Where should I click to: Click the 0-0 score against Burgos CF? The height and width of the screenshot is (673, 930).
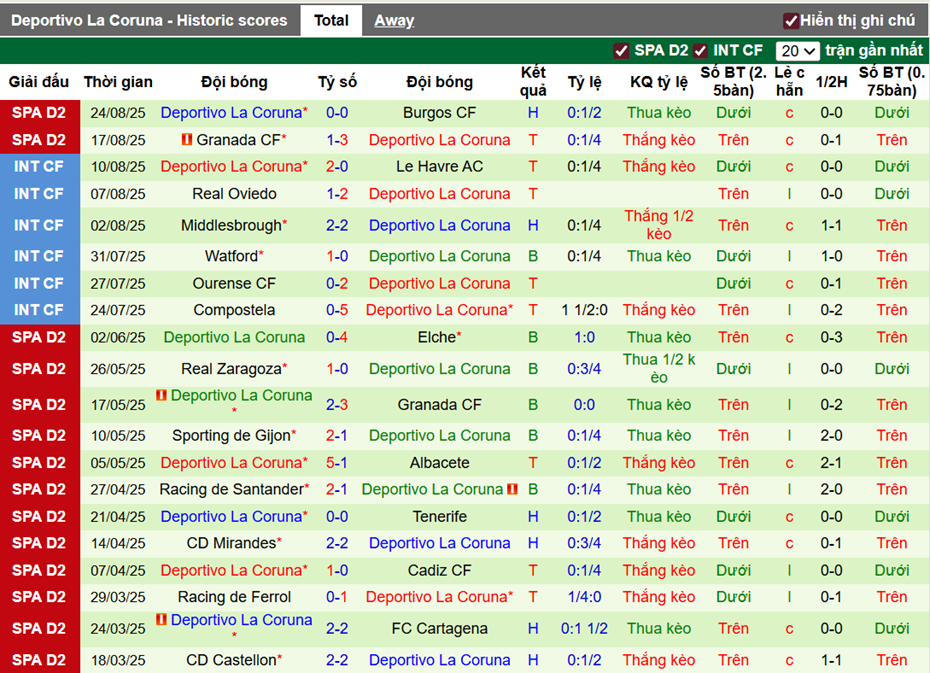tap(337, 113)
